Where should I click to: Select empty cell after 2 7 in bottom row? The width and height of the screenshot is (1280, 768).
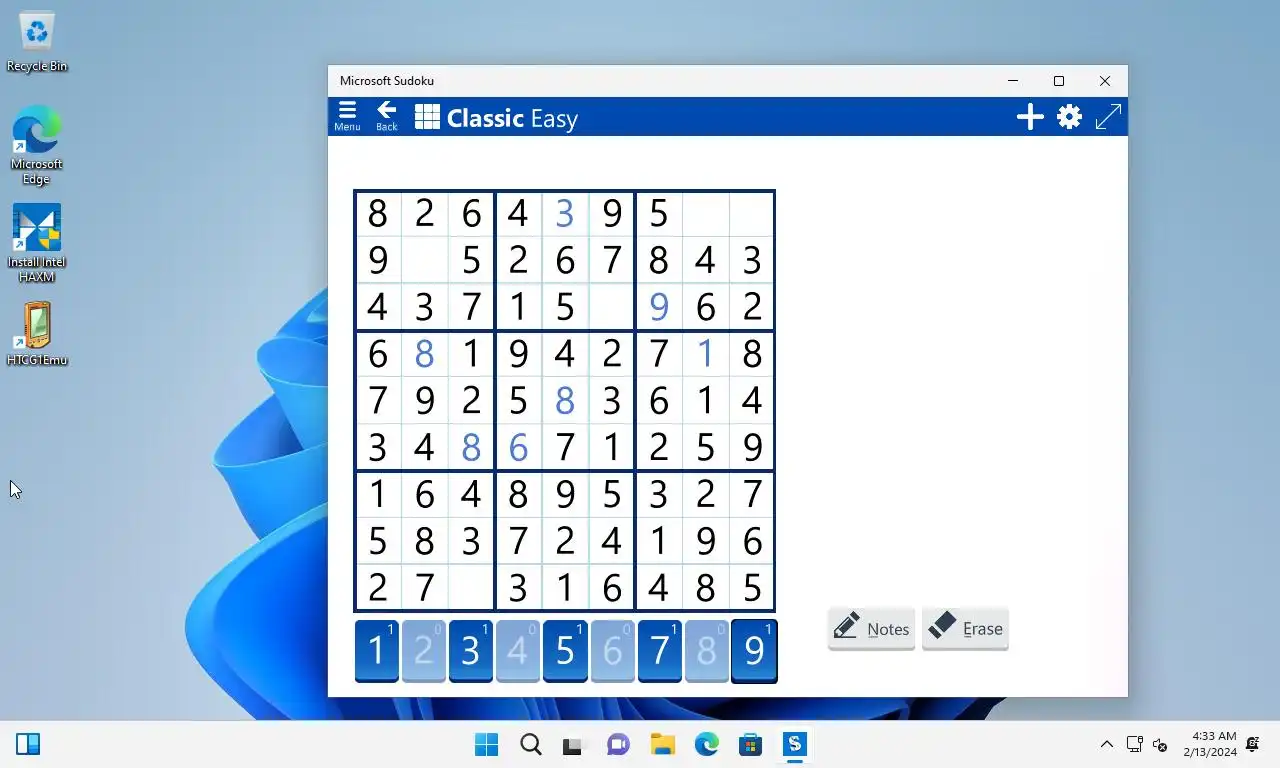point(471,587)
